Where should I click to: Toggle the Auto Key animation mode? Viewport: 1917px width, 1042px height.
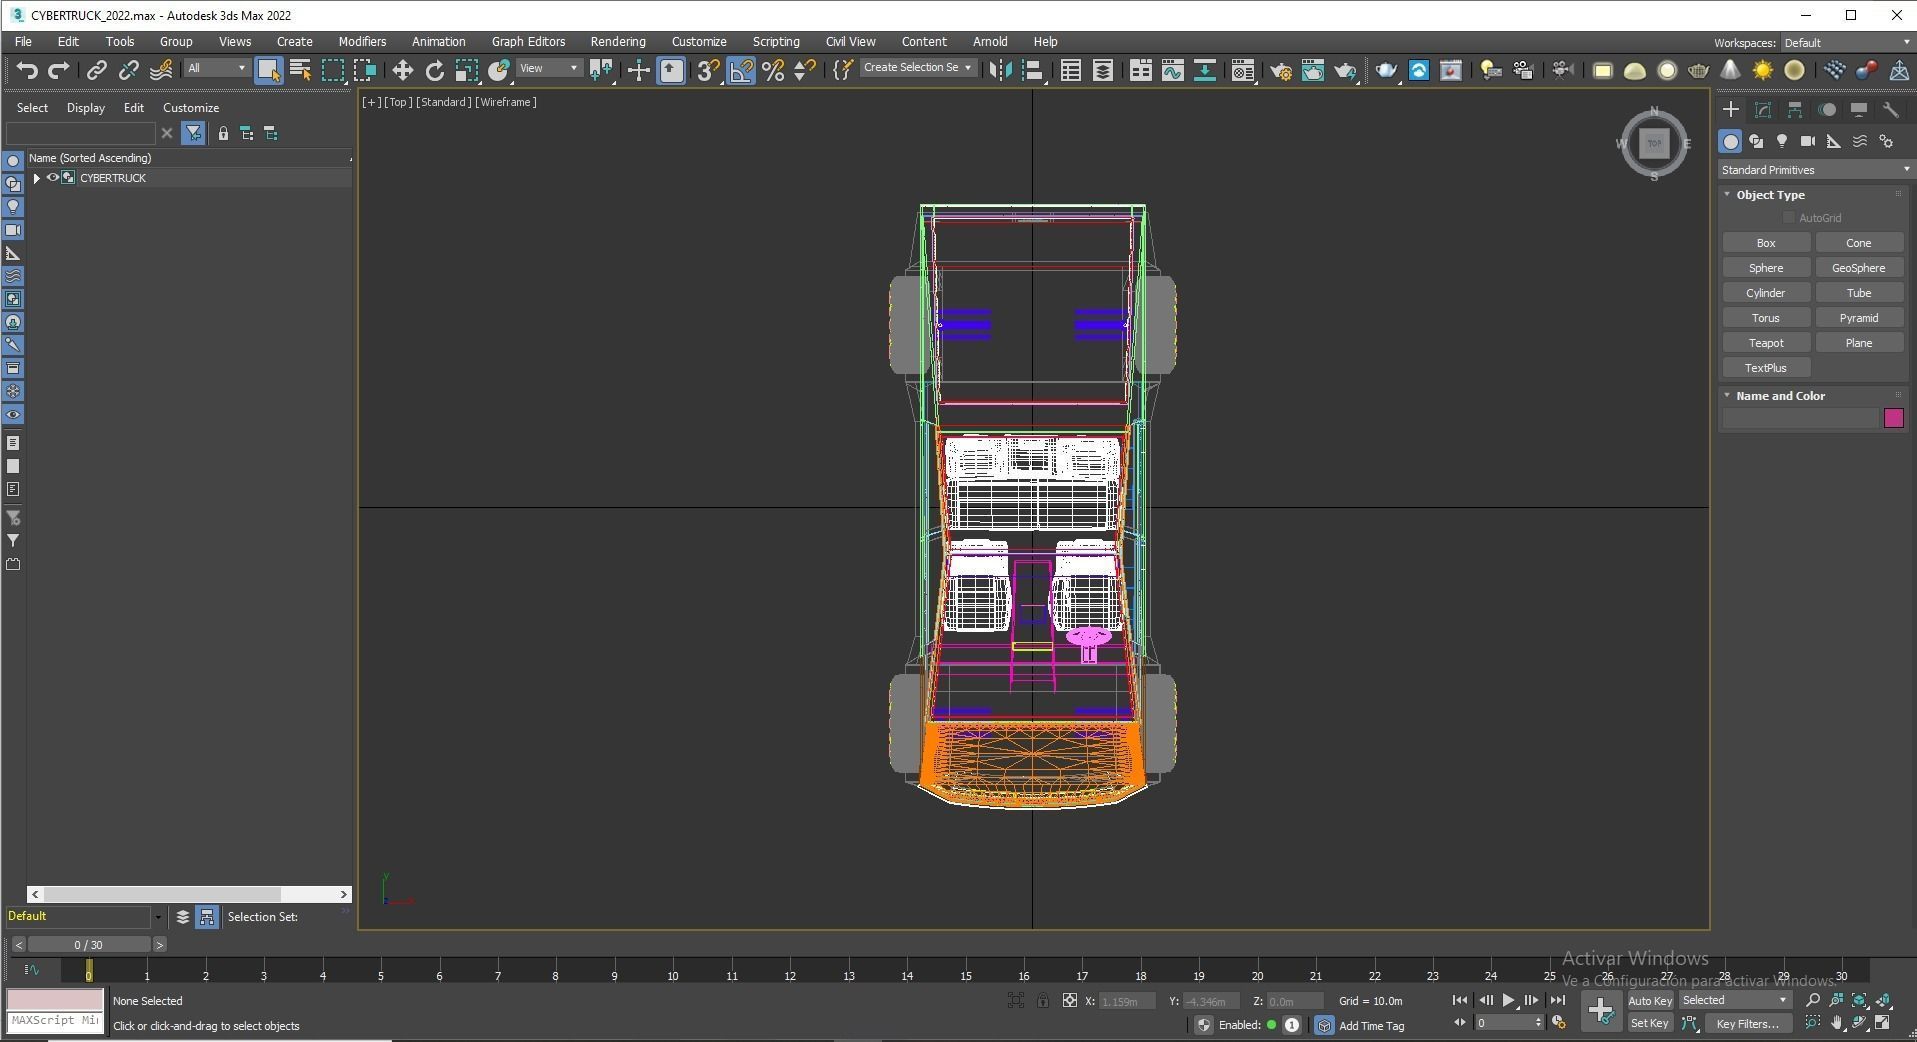click(x=1650, y=1001)
